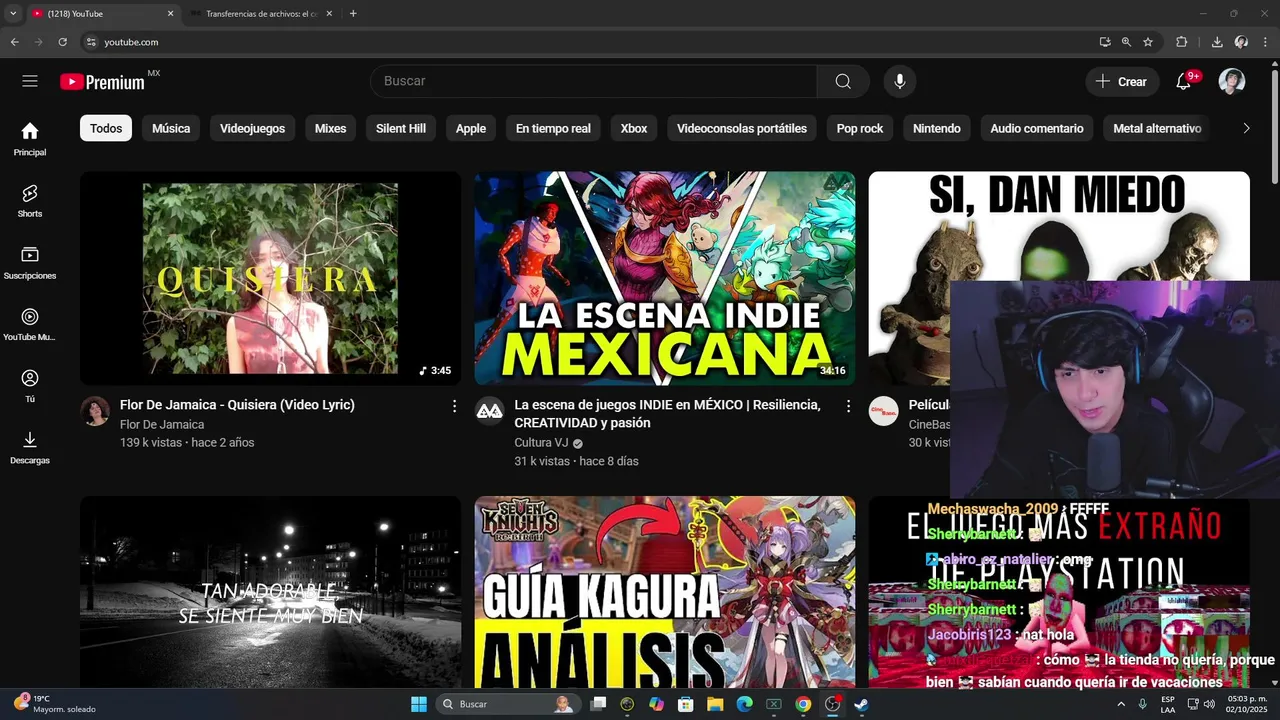Click the YouTube search Buscar field
Image resolution: width=1280 pixels, height=720 pixels.
click(593, 81)
